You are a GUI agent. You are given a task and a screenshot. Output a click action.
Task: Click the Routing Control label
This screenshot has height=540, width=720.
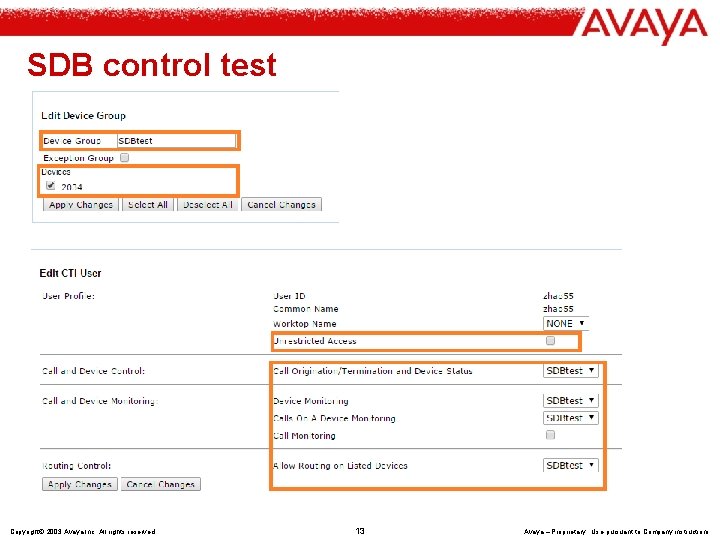tap(77, 466)
